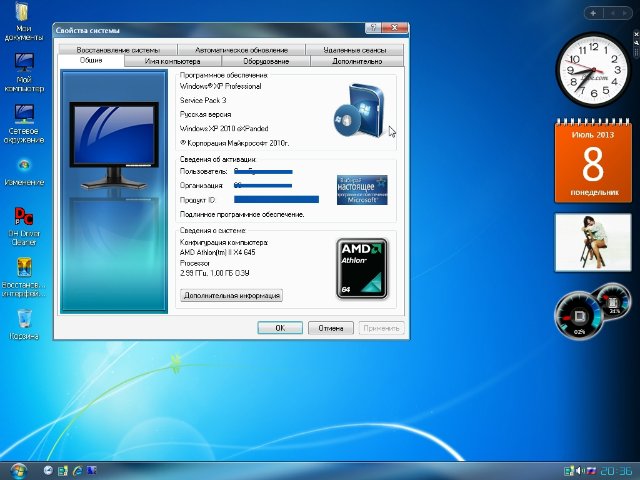Viewport: 640px width, 480px height.
Task: Click the genuine Microsoft software badge
Action: (x=362, y=189)
